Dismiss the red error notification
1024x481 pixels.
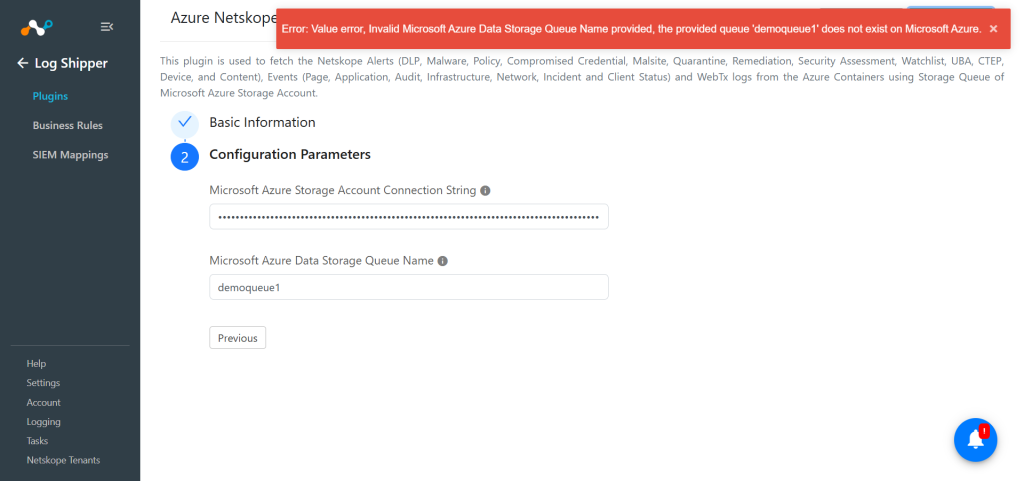pos(993,29)
